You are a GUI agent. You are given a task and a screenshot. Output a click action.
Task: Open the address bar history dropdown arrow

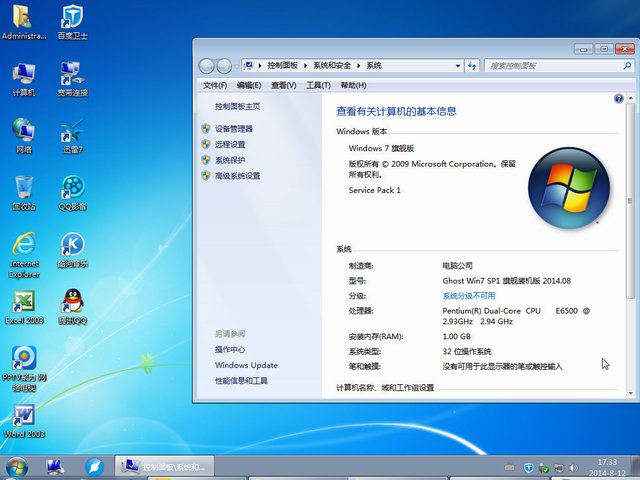tap(458, 66)
